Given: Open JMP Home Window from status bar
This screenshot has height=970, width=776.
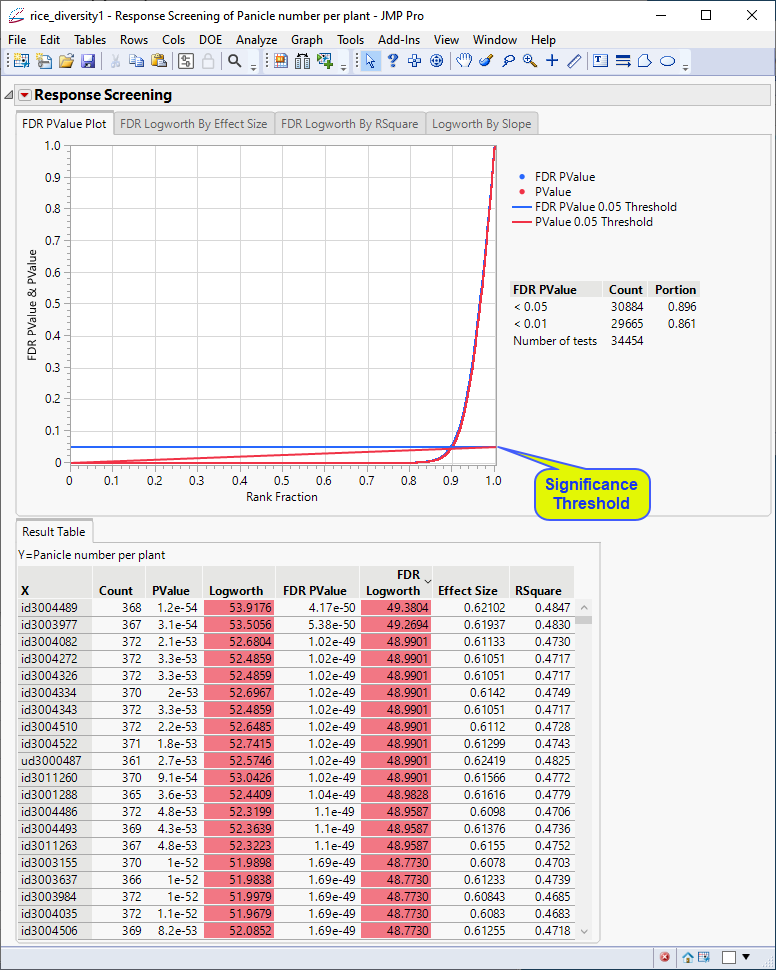Looking at the screenshot, I should pyautogui.click(x=689, y=957).
